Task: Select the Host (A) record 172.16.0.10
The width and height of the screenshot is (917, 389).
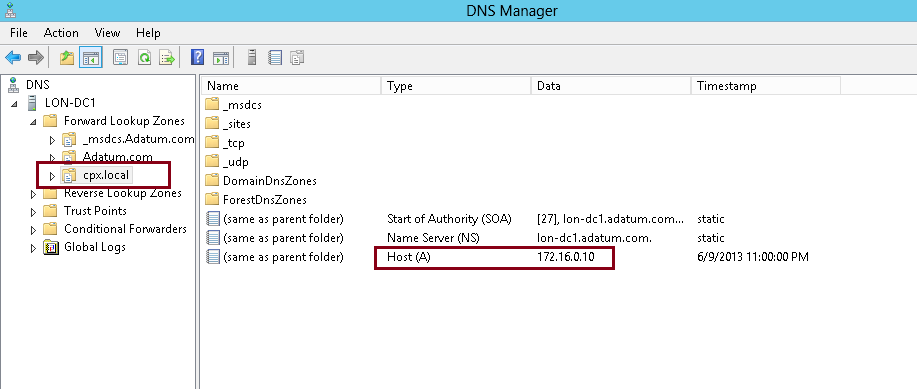Action: (x=506, y=257)
